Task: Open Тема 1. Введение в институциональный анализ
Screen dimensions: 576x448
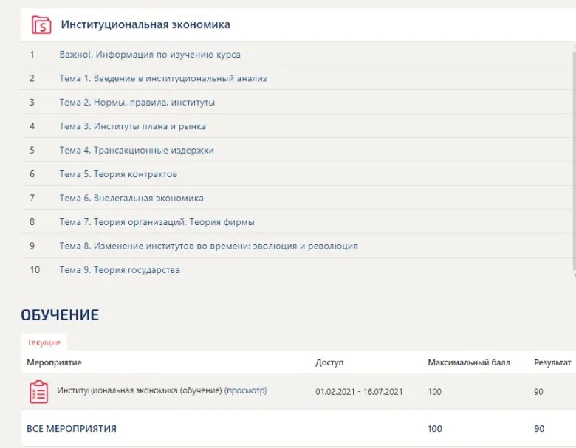Action: pos(163,79)
